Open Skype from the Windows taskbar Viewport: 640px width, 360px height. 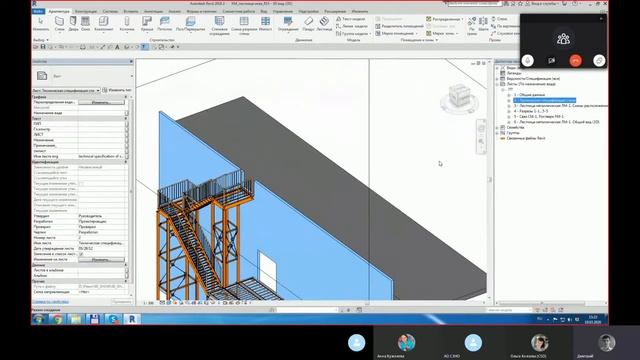pyautogui.click(x=113, y=319)
